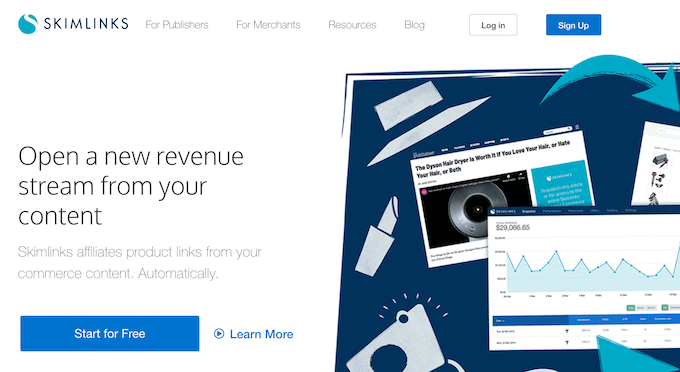The image size is (680, 372).
Task: Visit the Blog link
Action: [x=414, y=25]
